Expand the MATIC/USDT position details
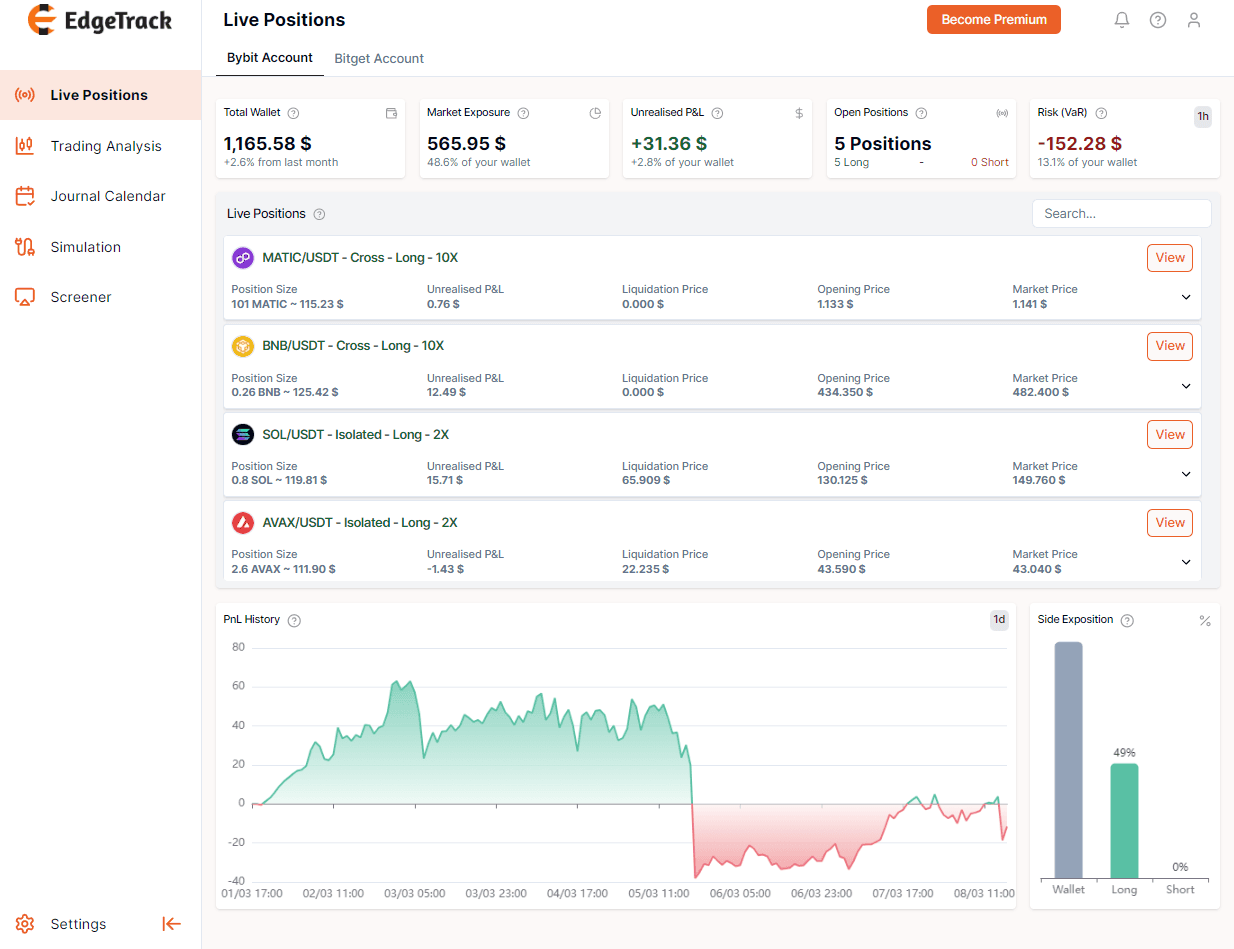This screenshot has width=1234, height=949. (1186, 297)
